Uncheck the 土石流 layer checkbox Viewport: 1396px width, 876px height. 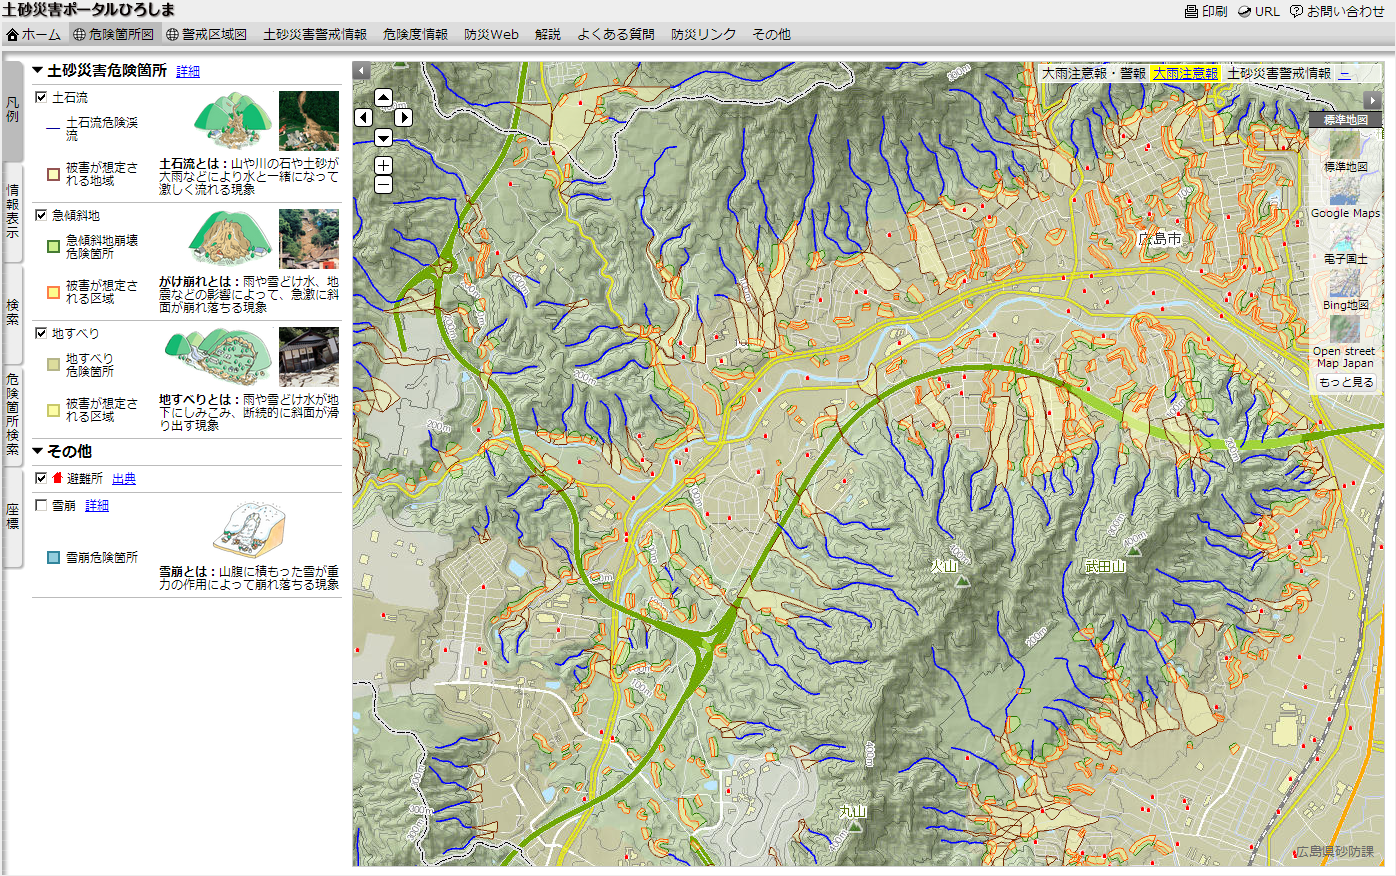coord(40,98)
